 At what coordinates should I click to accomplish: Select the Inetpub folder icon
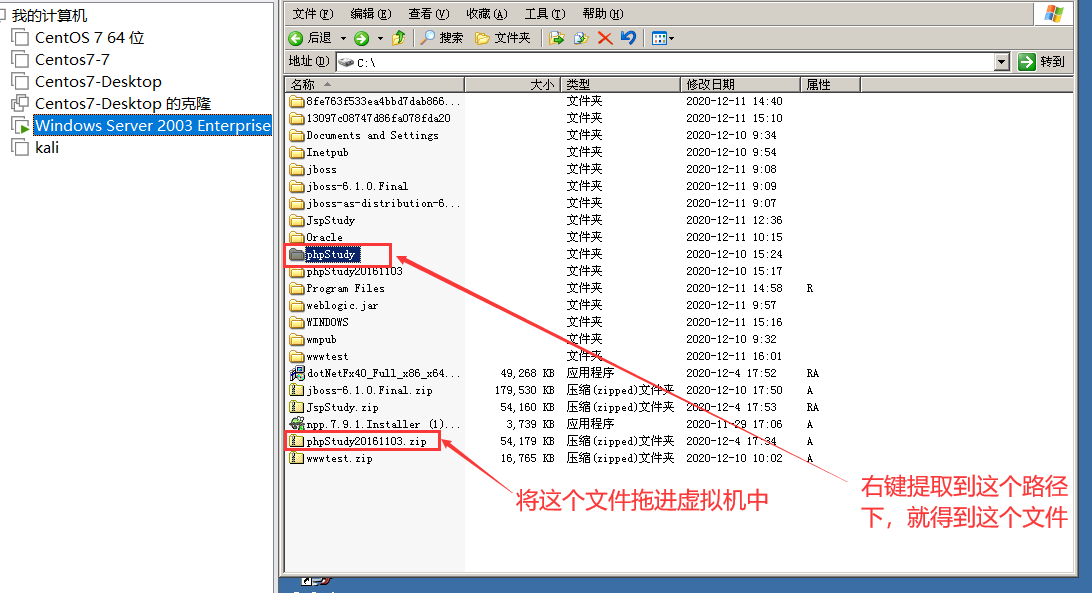pos(297,152)
